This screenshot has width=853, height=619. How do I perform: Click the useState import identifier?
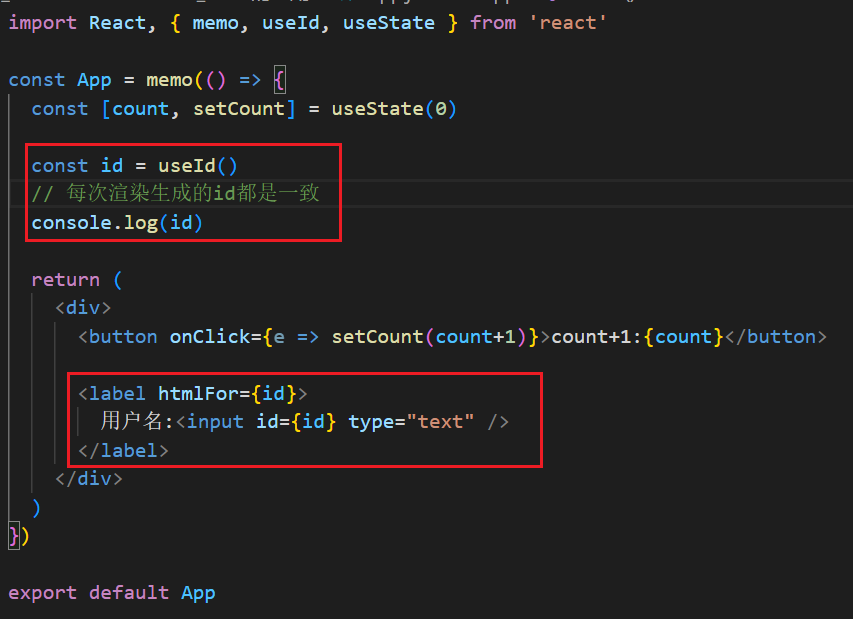[388, 23]
